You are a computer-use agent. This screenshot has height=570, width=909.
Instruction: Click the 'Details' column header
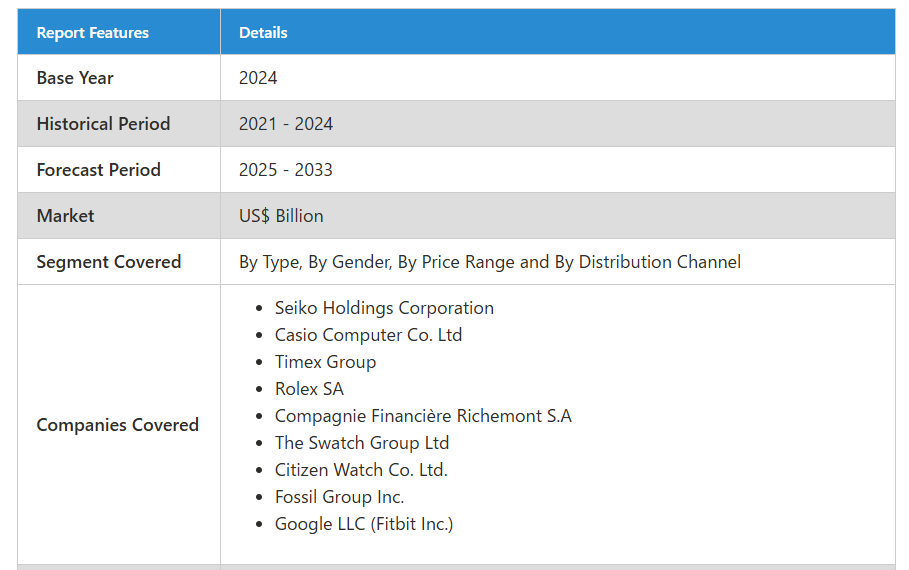pos(263,32)
